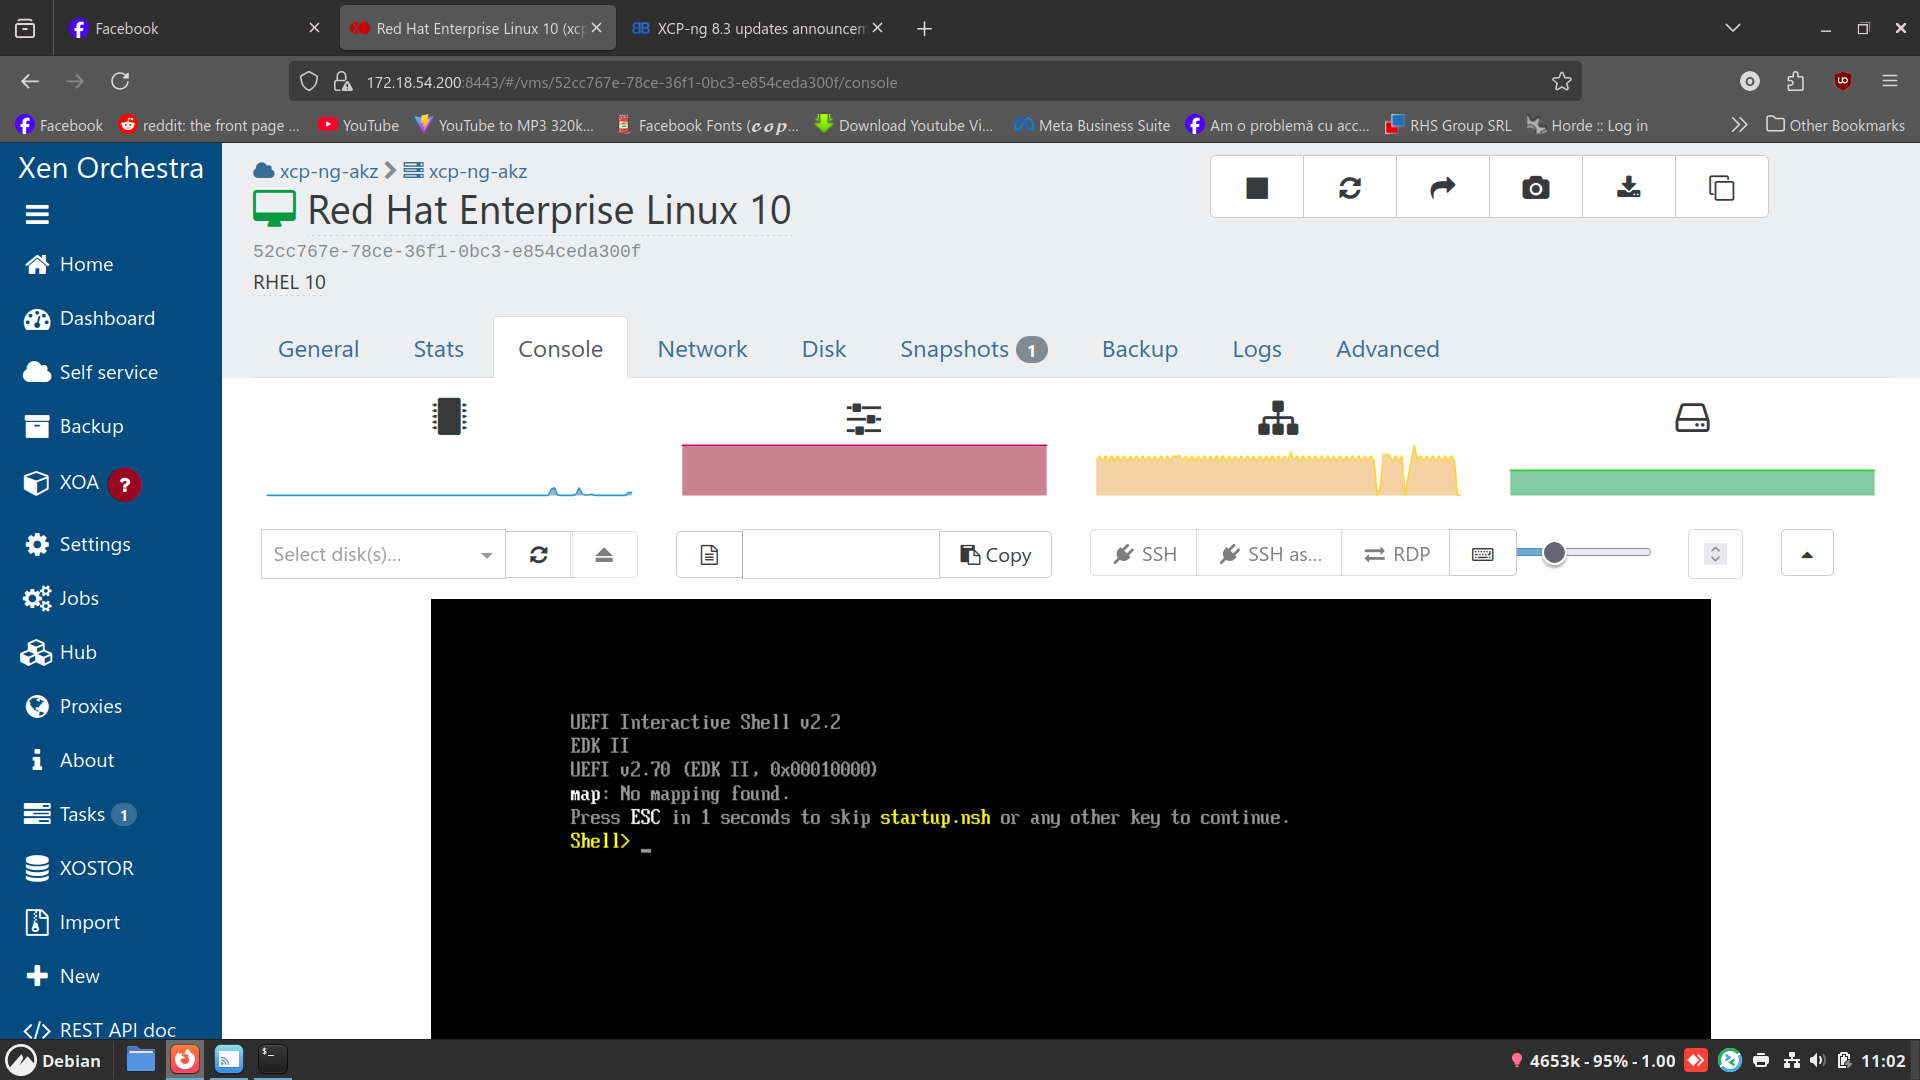
Task: Send a file to the VM via the document icon
Action: tap(708, 554)
